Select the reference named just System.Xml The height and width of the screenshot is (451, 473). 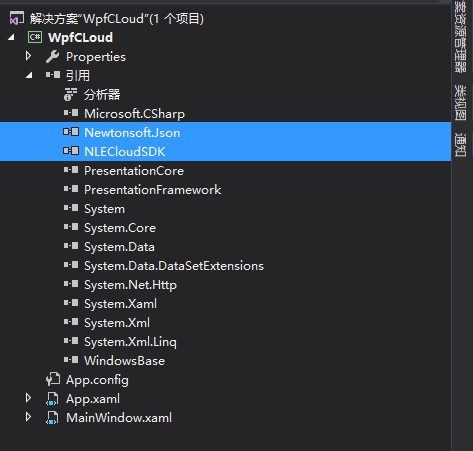point(117,323)
